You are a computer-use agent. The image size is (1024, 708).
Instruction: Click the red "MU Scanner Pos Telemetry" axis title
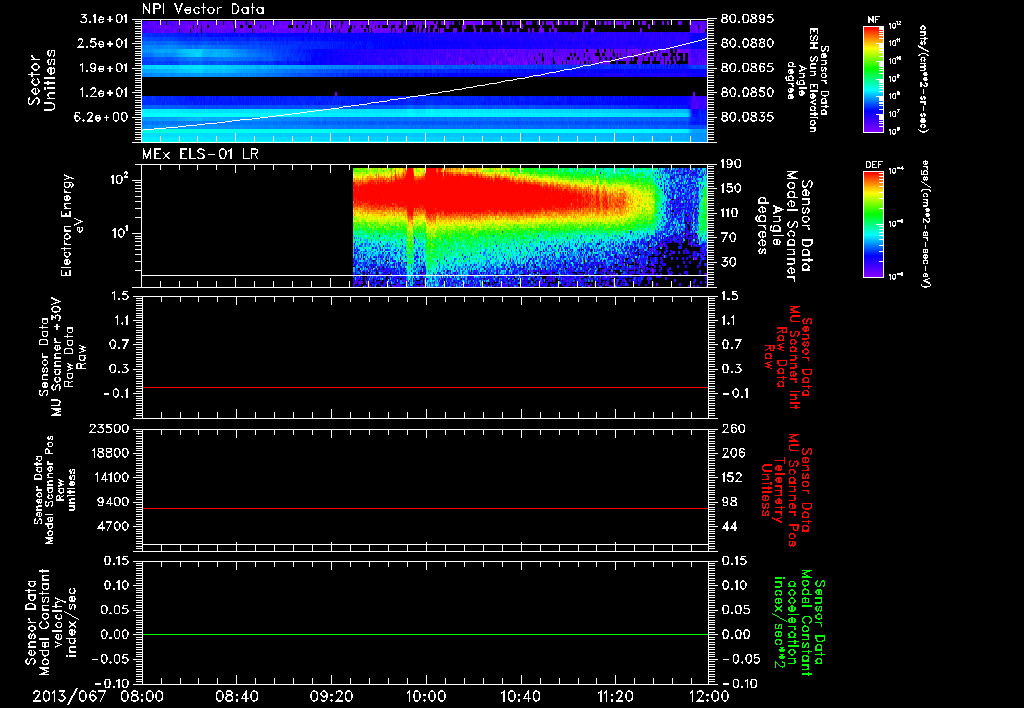coord(786,490)
